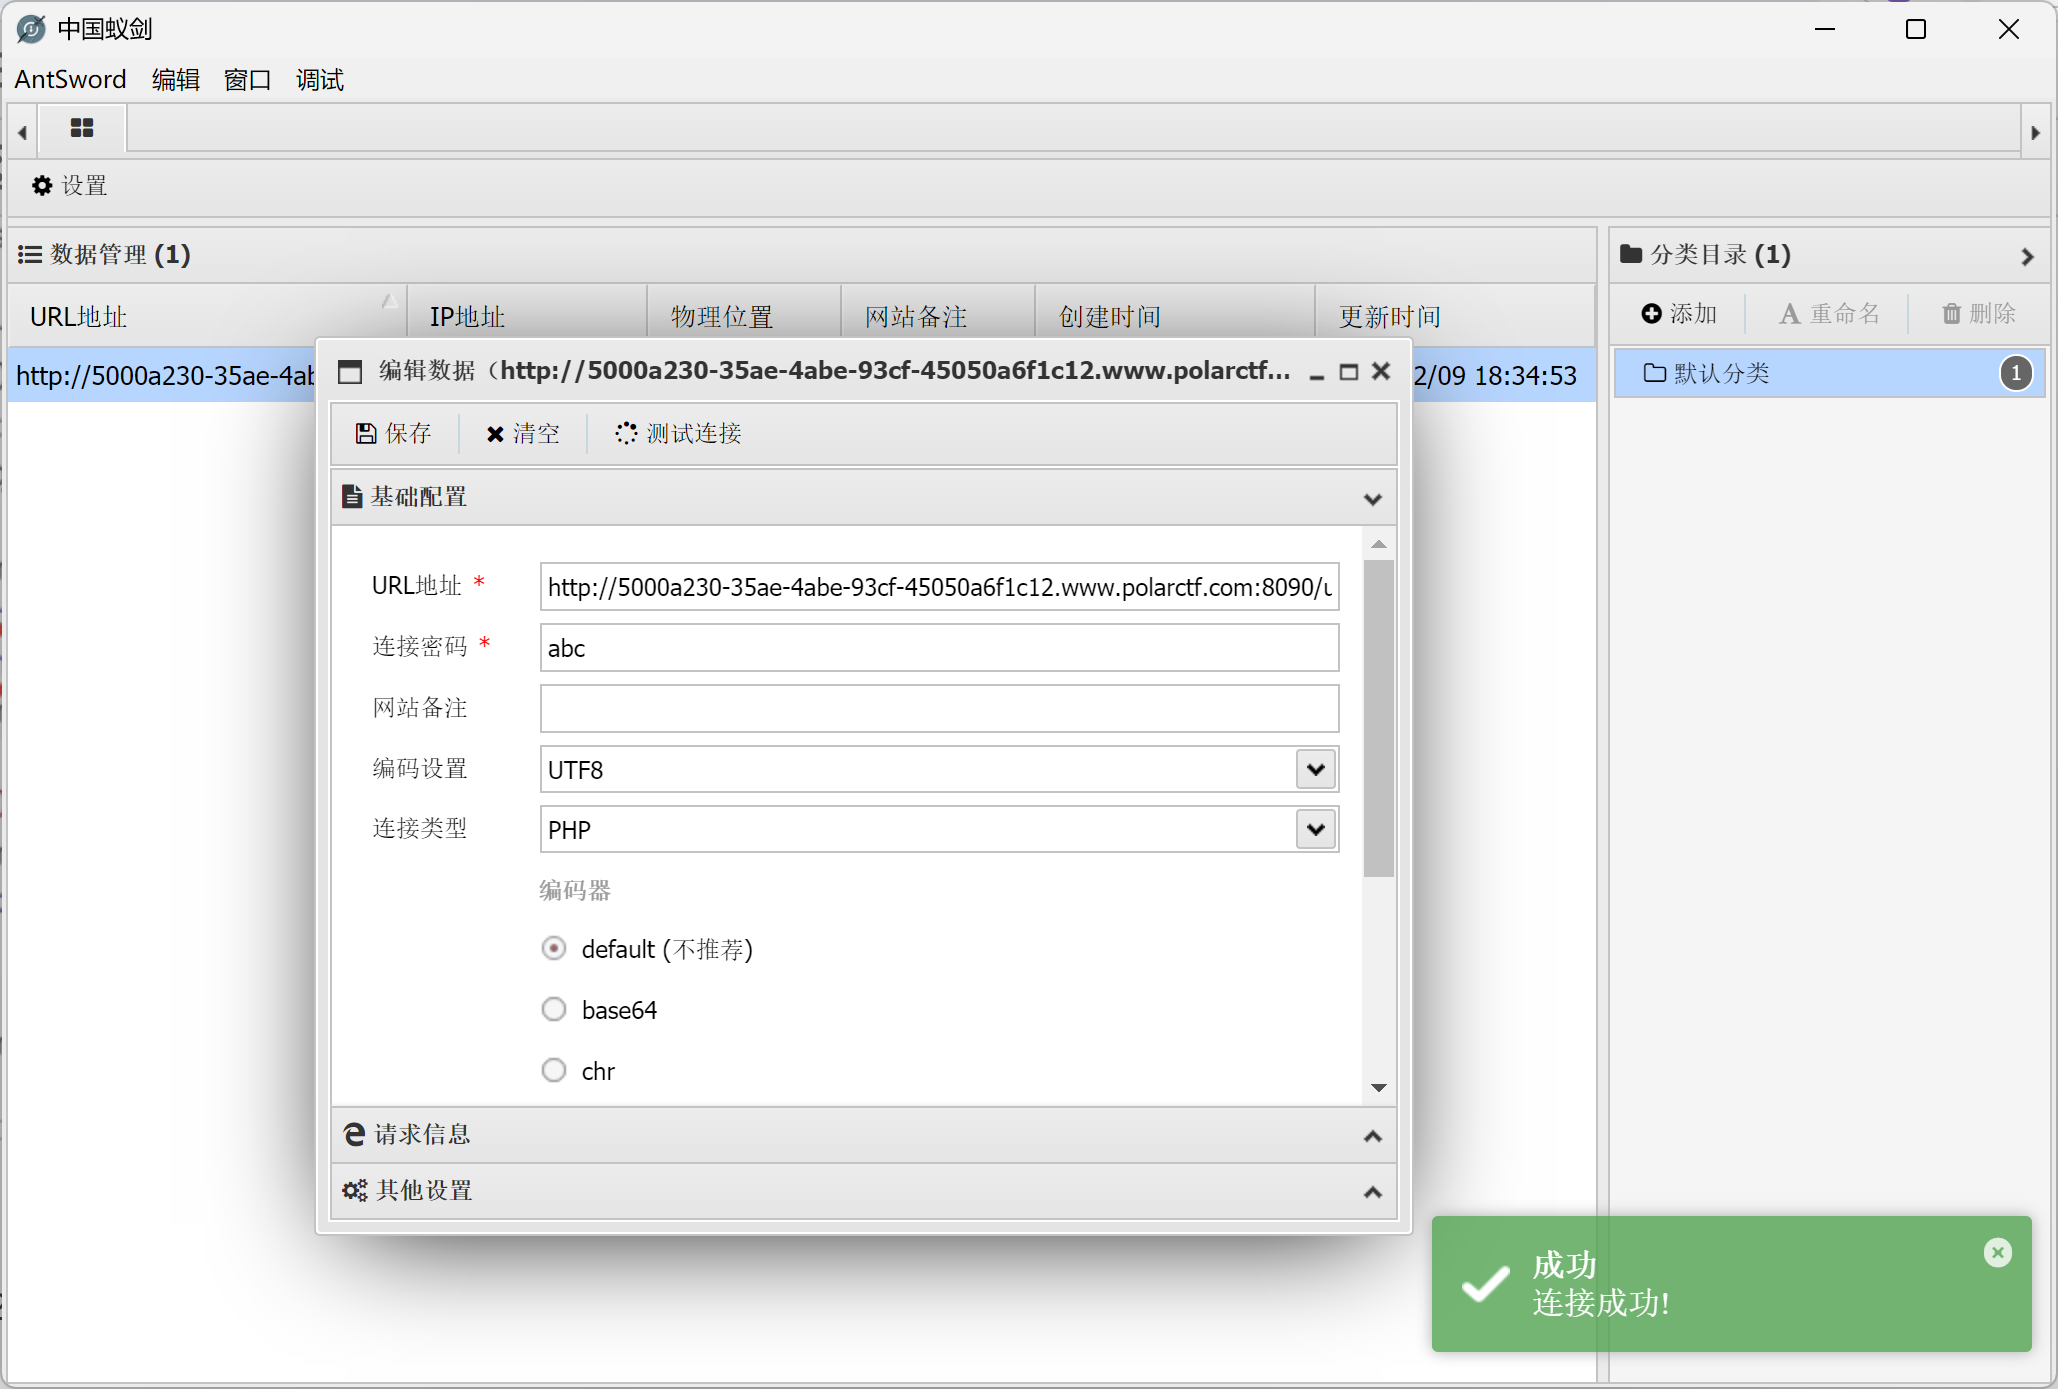
Task: Open the grid home tab icon
Action: click(x=82, y=128)
